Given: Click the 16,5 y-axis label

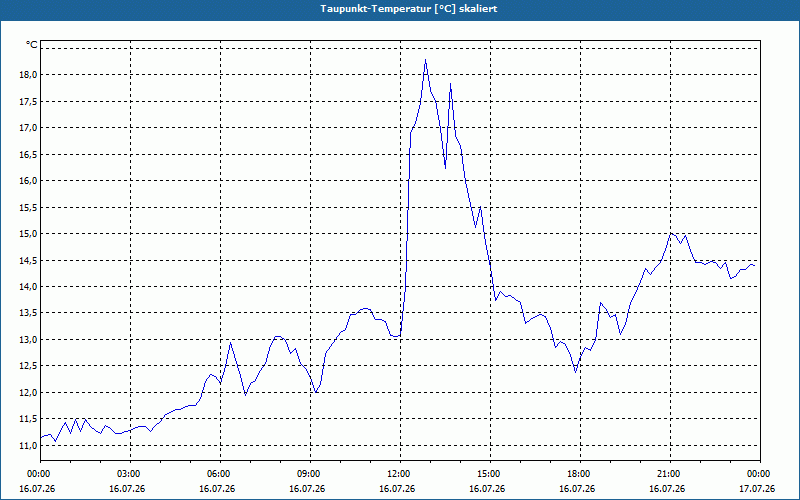Looking at the screenshot, I should click(28, 154).
